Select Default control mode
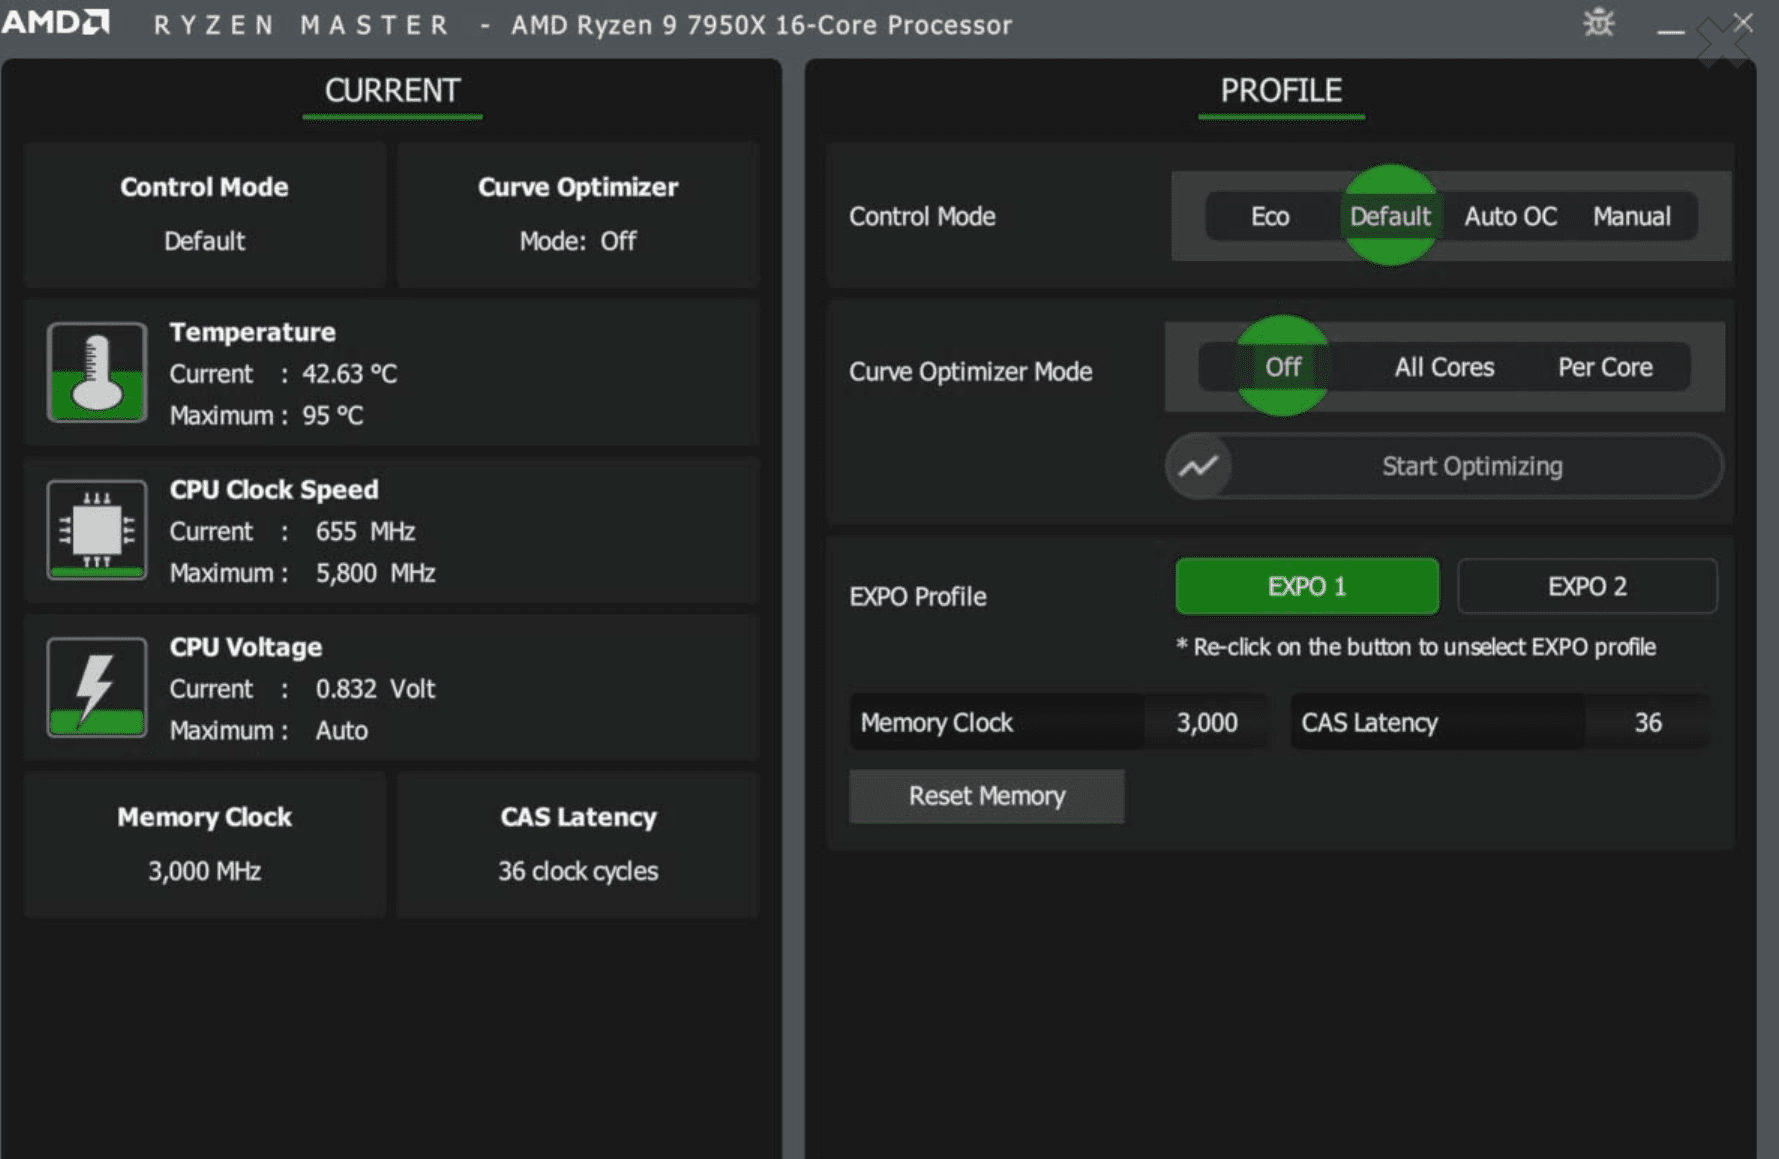 point(1390,216)
